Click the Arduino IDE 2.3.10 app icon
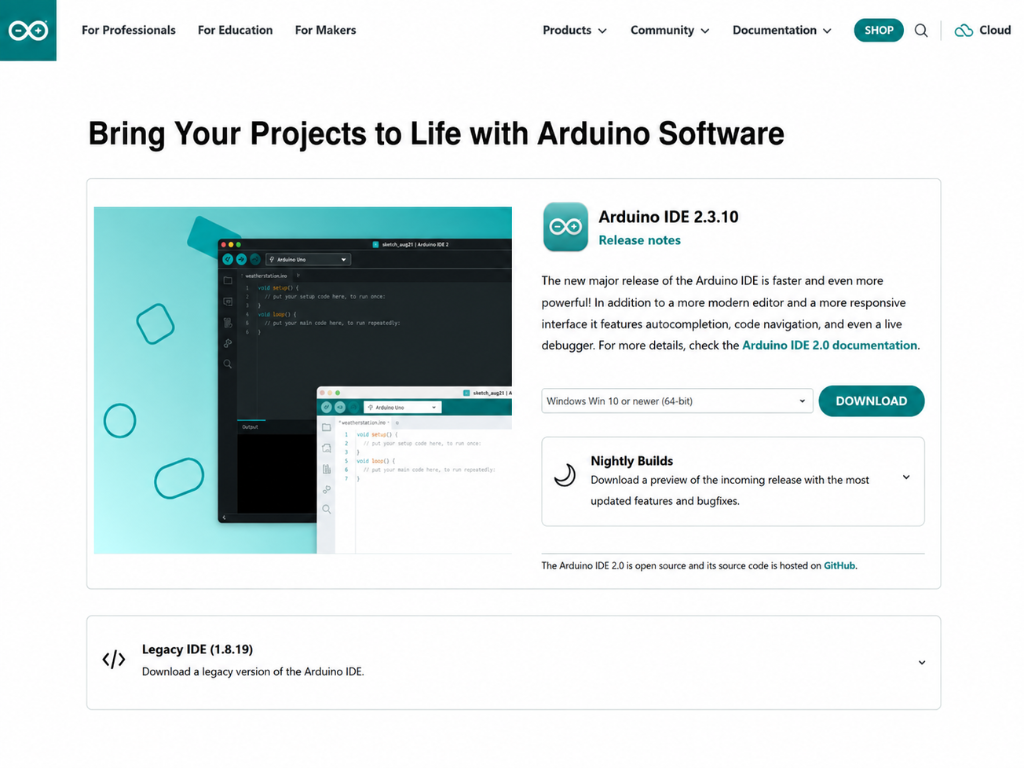 [x=566, y=227]
